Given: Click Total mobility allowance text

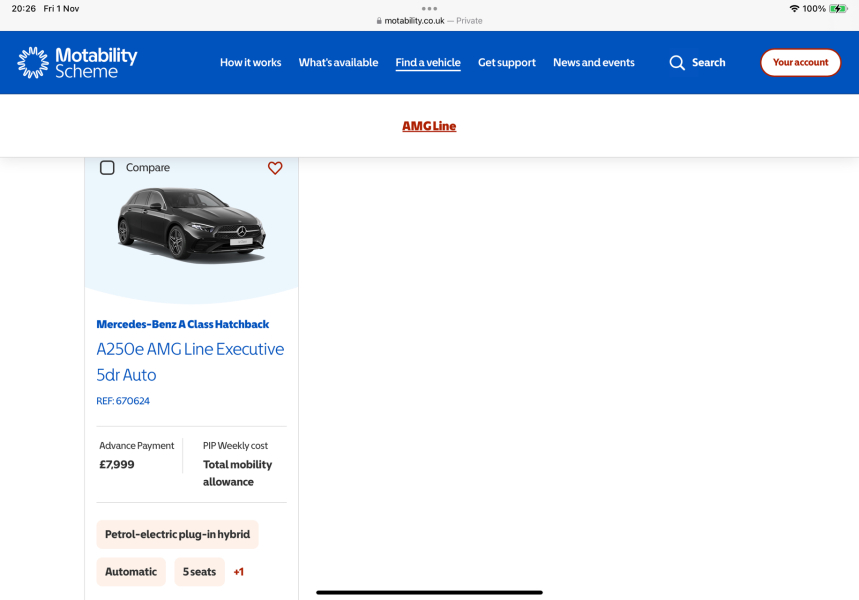Looking at the screenshot, I should 237,473.
